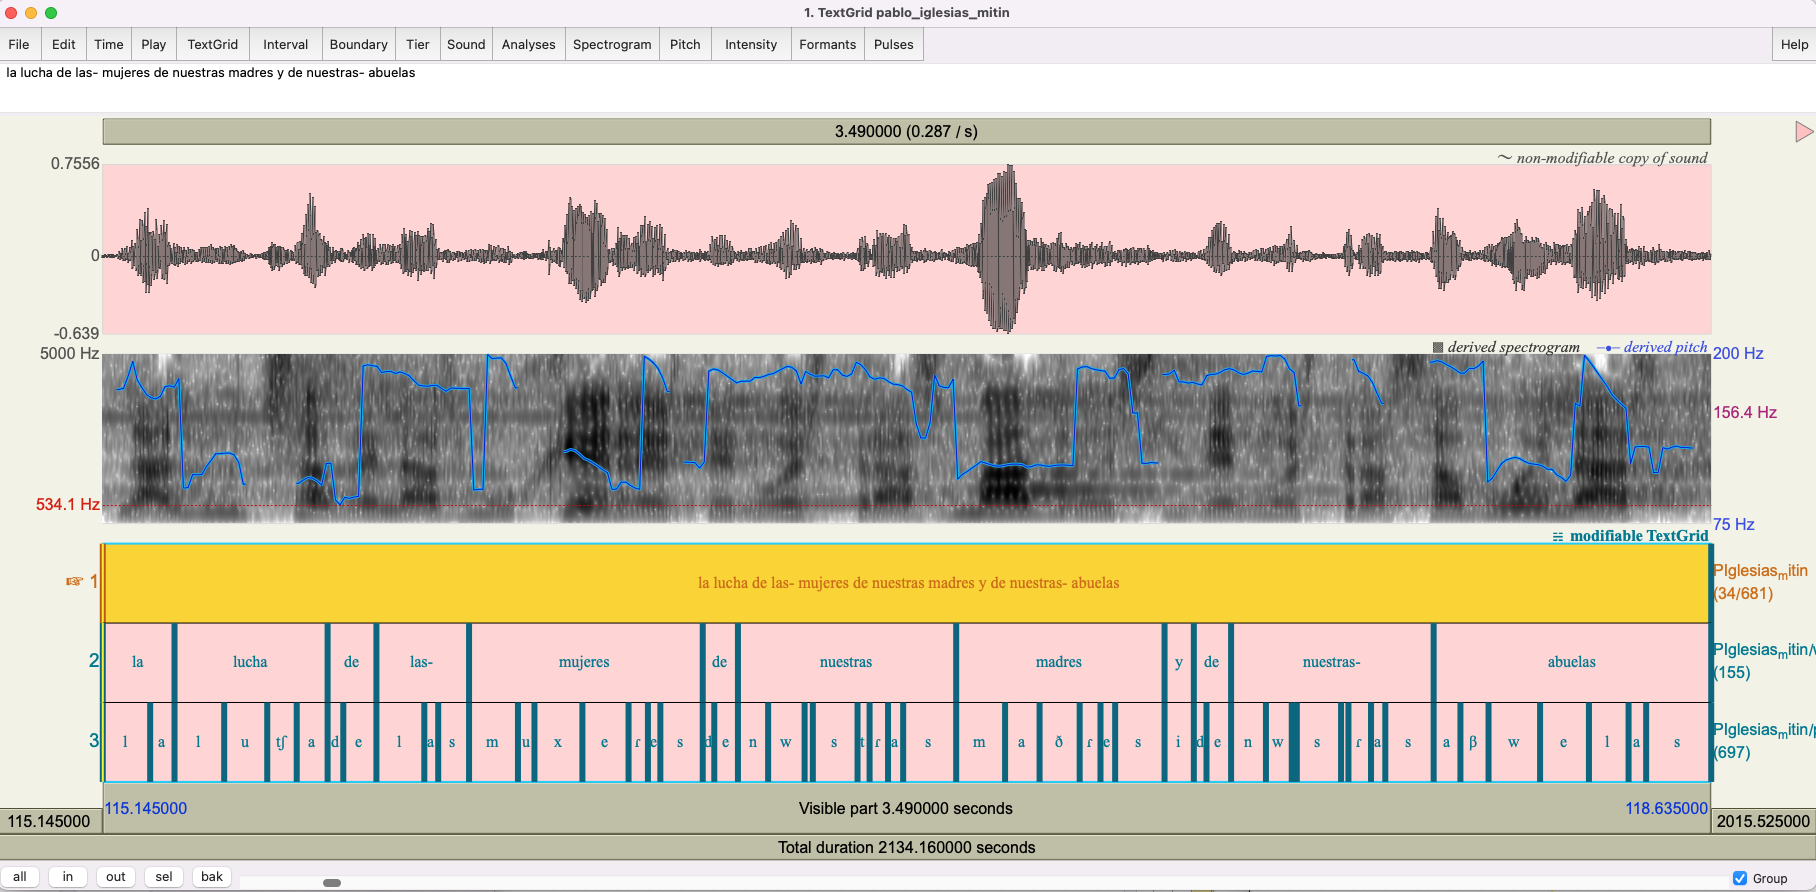1816x892 pixels.
Task: Click the derived spectrogram legend square
Action: point(1438,347)
